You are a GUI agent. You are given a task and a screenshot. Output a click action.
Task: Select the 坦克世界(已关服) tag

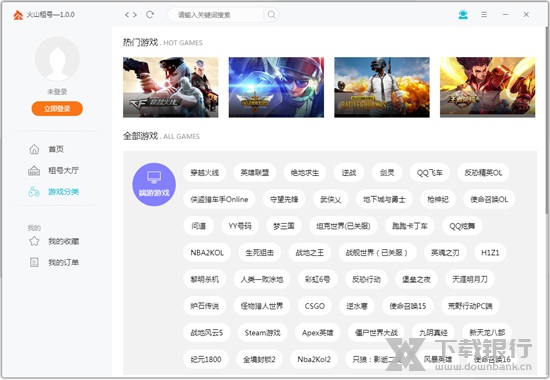343,226
